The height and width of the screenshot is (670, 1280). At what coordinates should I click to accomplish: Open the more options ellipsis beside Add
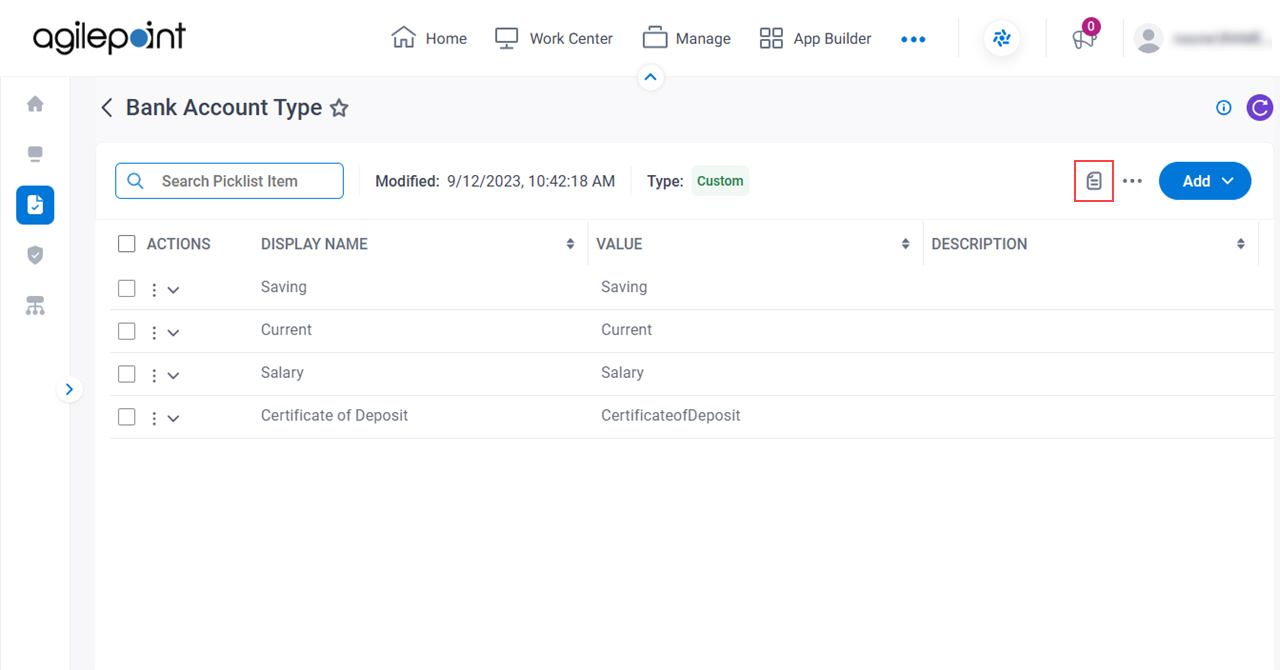tap(1132, 181)
